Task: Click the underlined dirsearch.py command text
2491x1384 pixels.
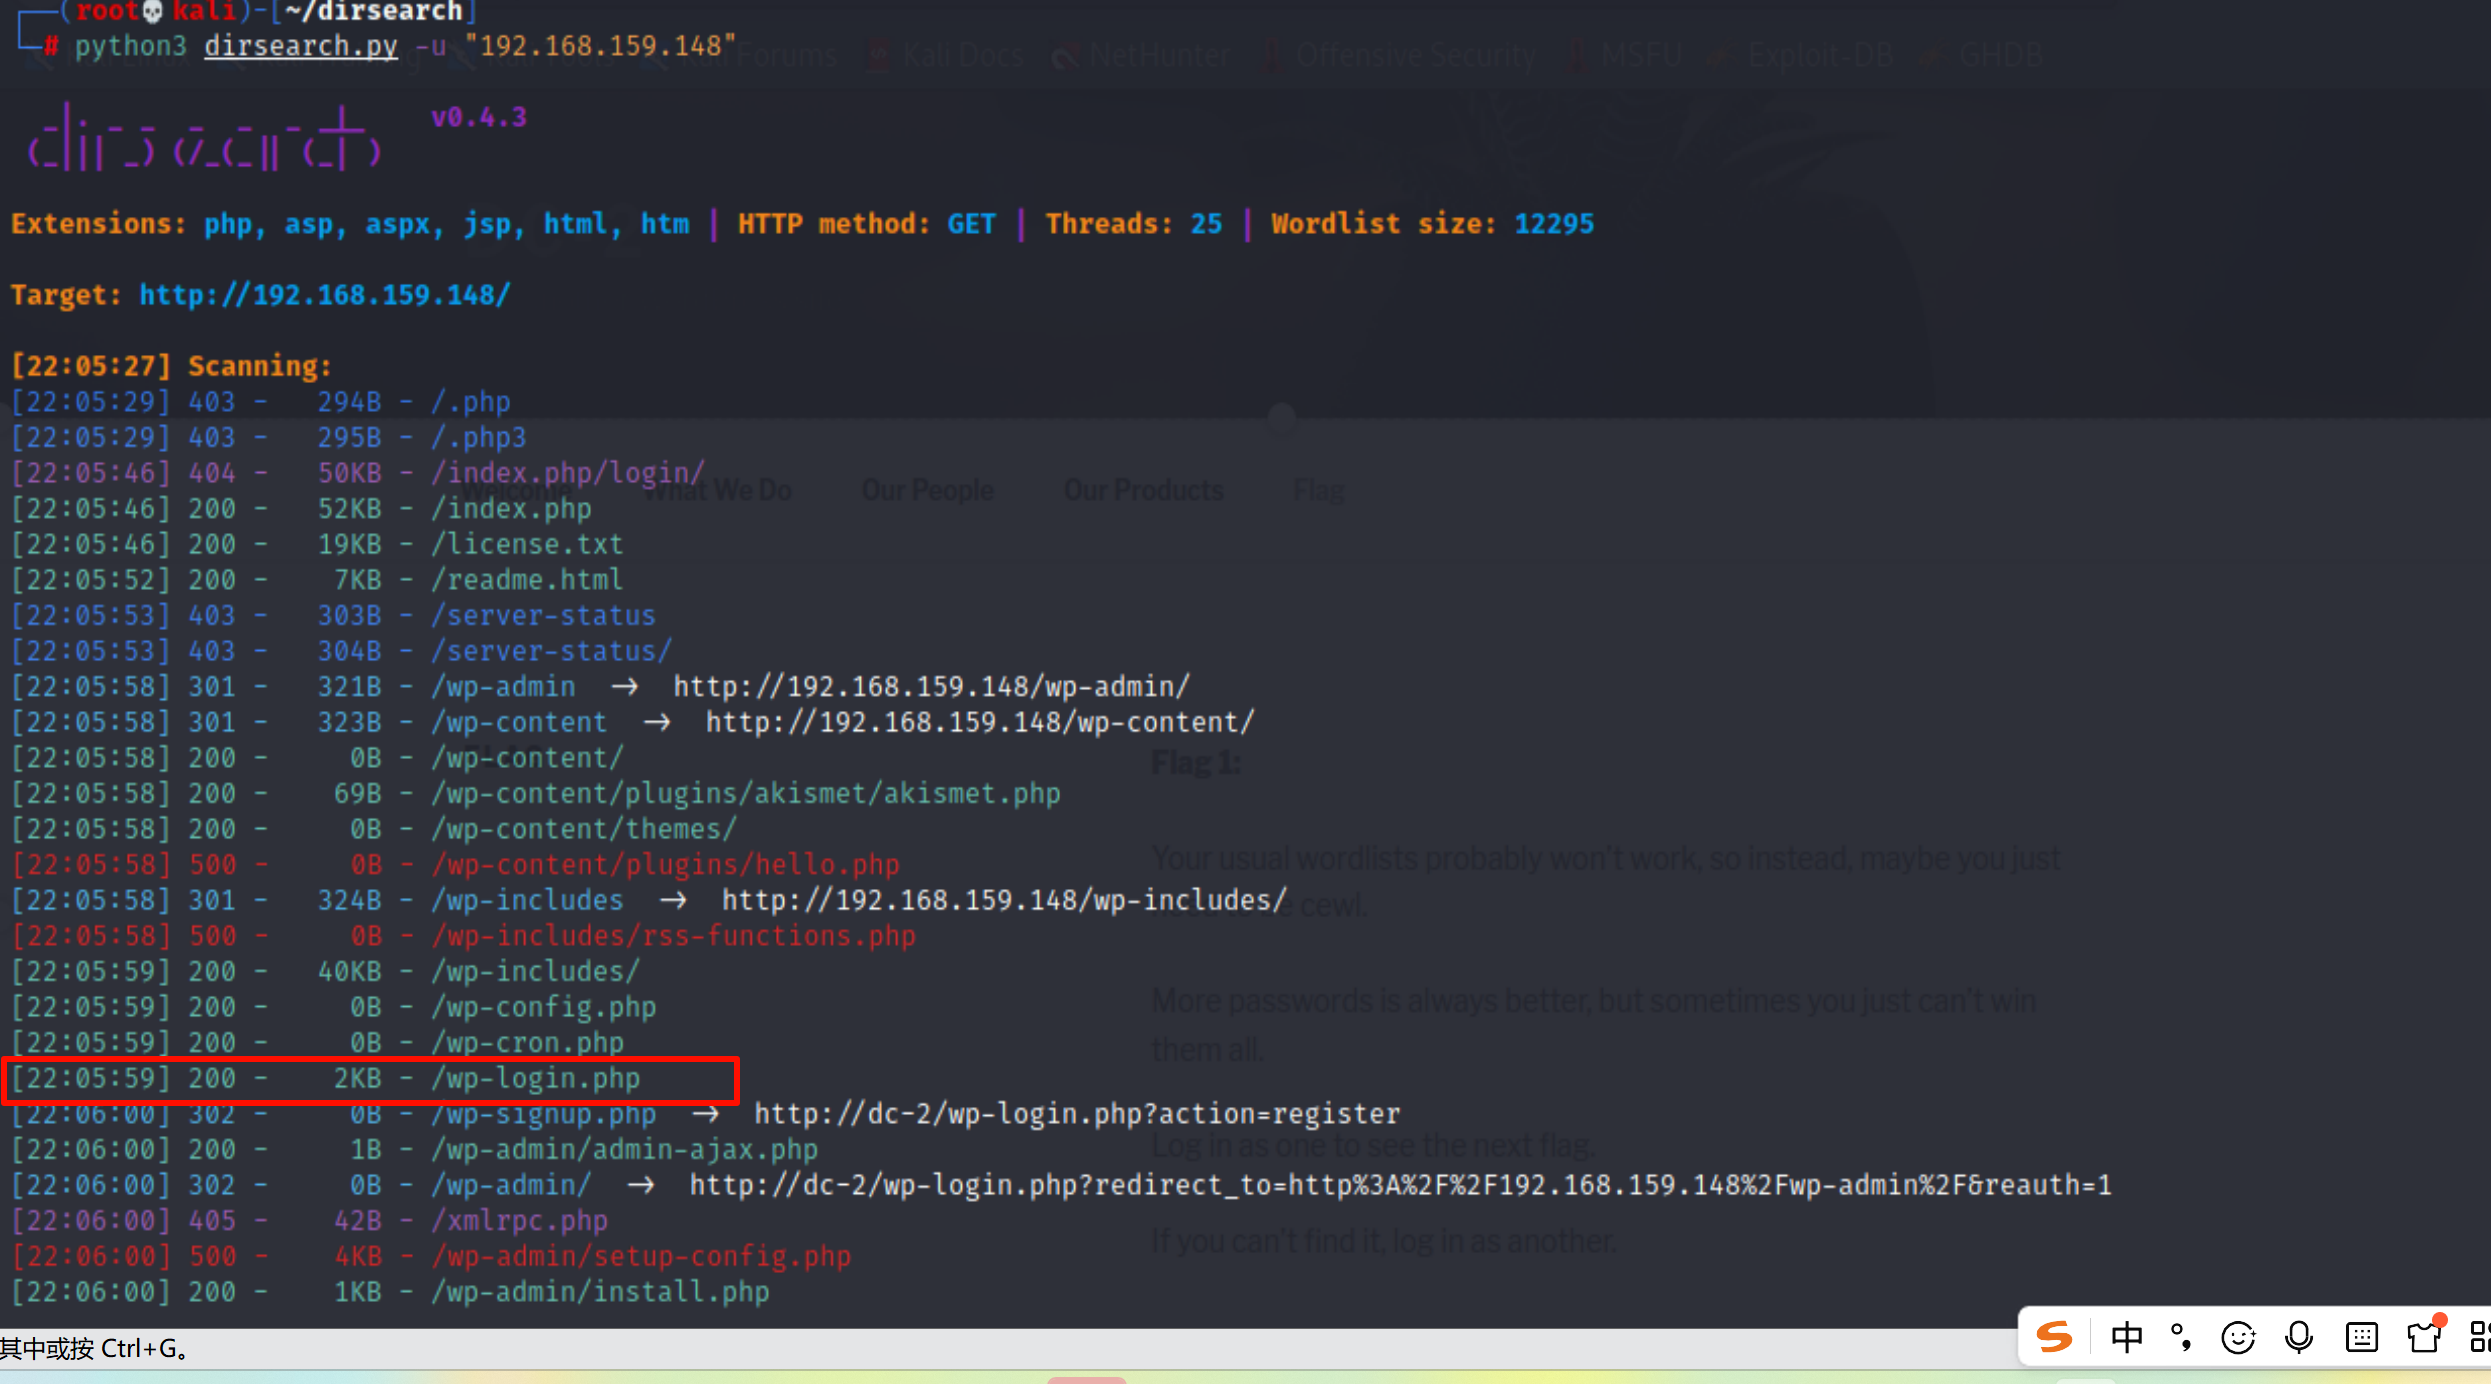Action: pos(300,46)
